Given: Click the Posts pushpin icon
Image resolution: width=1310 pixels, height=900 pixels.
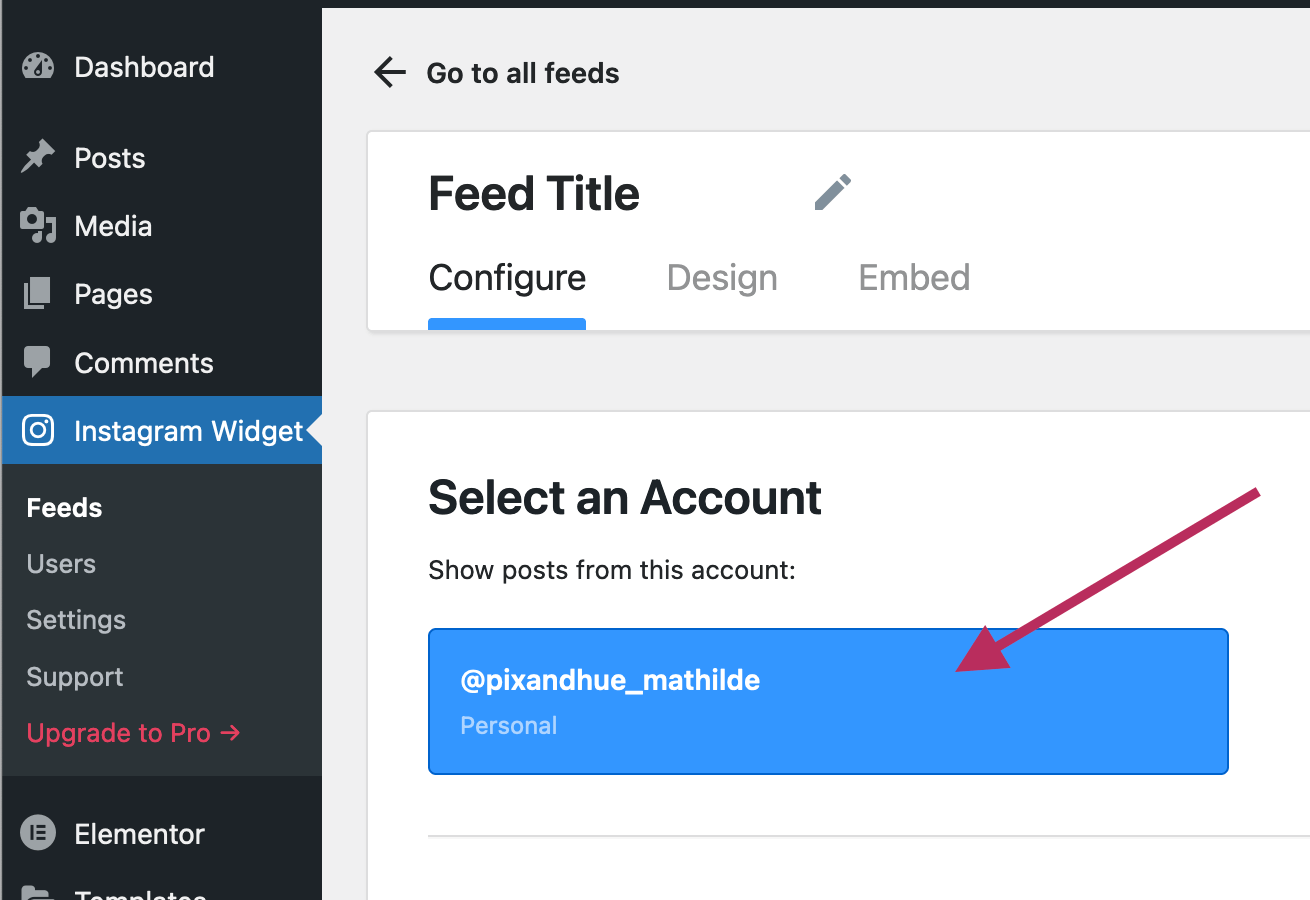Looking at the screenshot, I should [x=38, y=158].
